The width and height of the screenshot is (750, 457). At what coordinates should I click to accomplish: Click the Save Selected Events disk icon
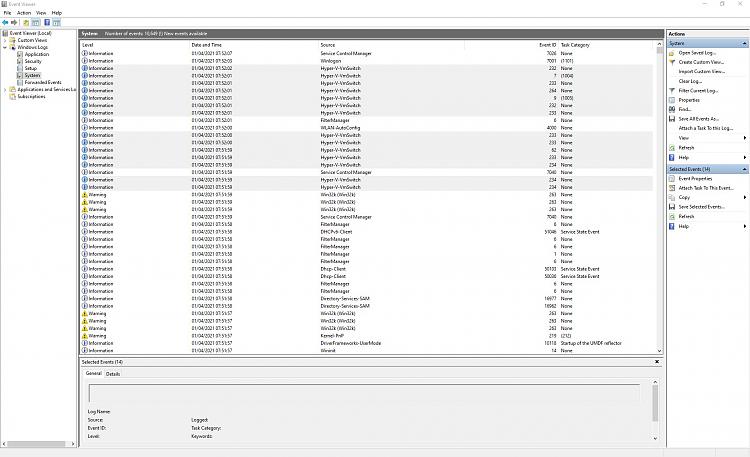click(x=672, y=207)
